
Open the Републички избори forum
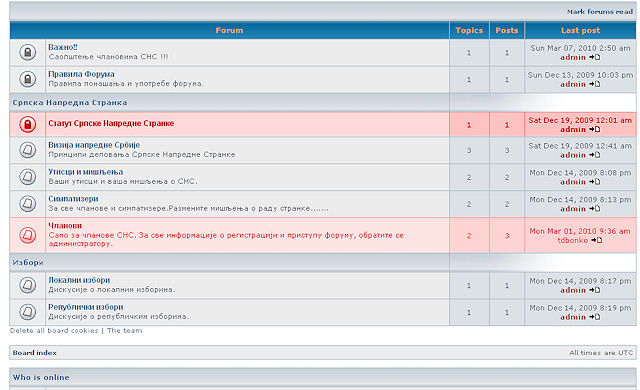(86, 307)
